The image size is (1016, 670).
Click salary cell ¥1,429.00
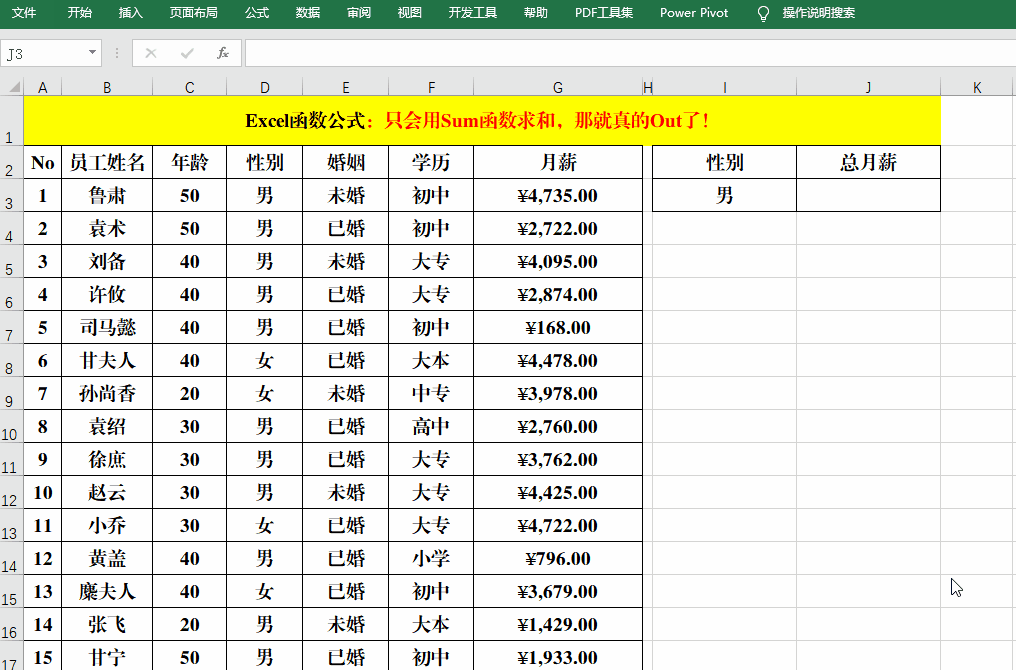(x=558, y=625)
